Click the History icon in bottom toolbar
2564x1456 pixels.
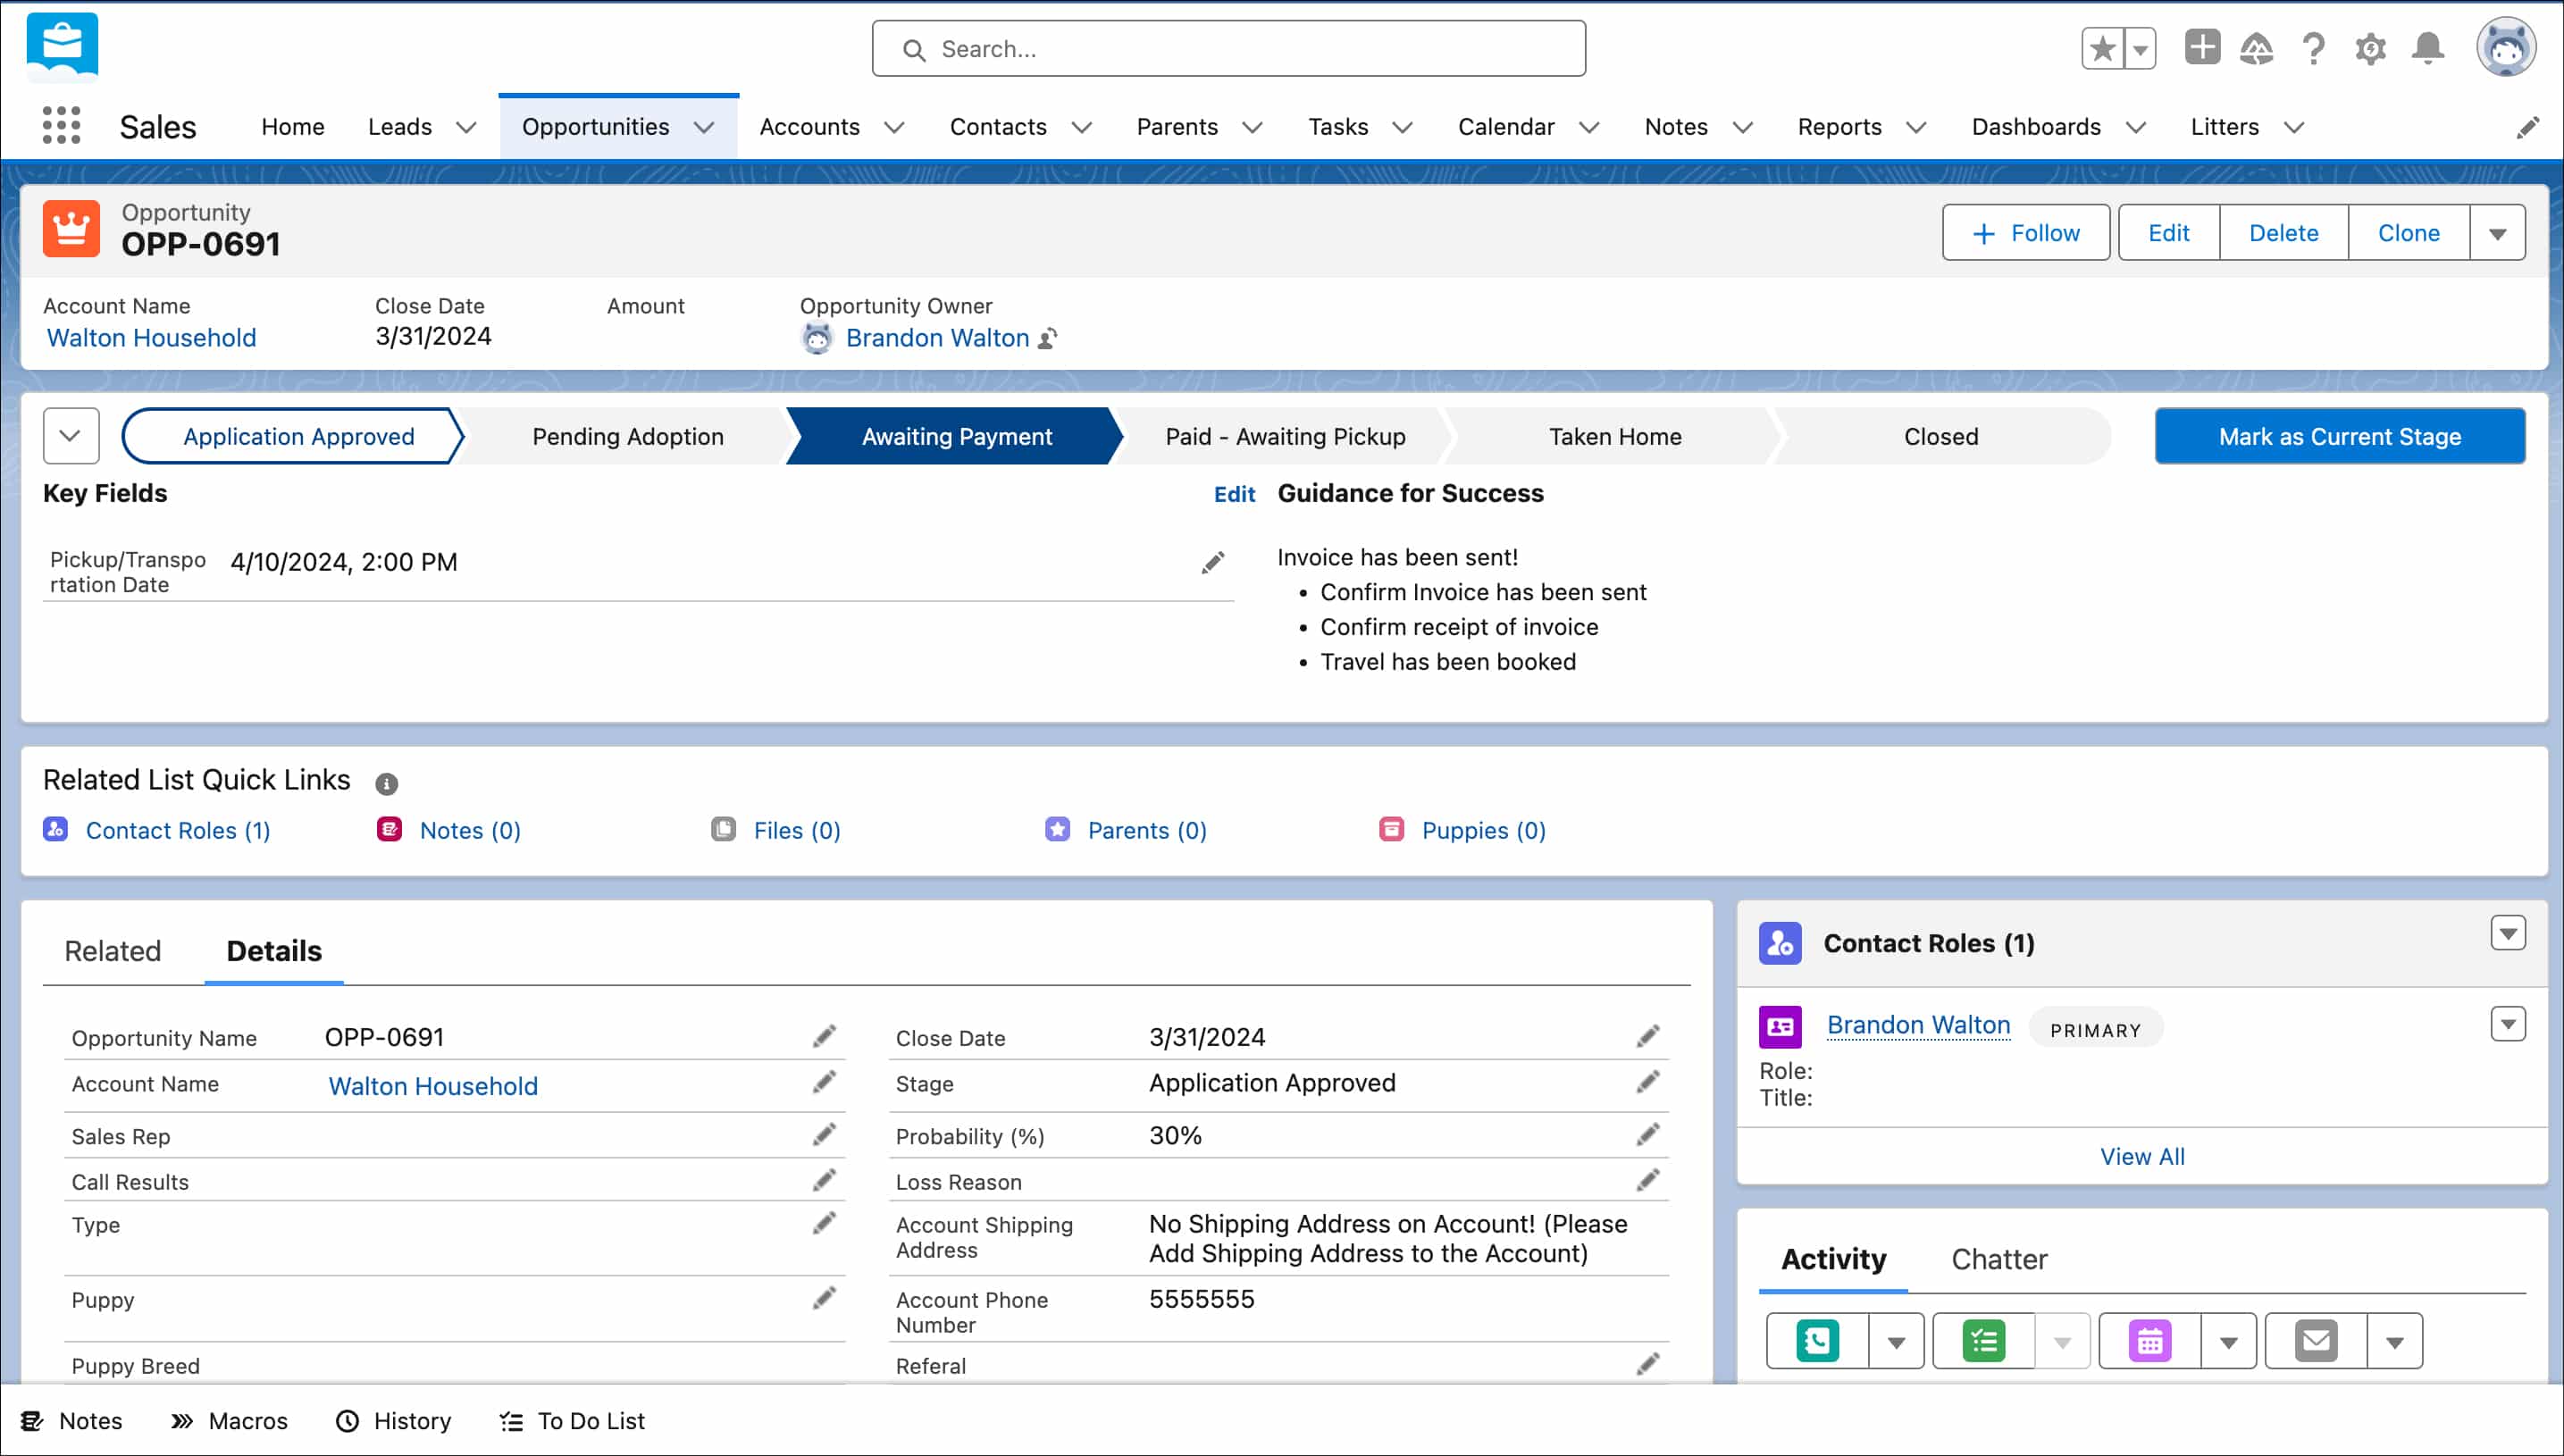coord(347,1421)
